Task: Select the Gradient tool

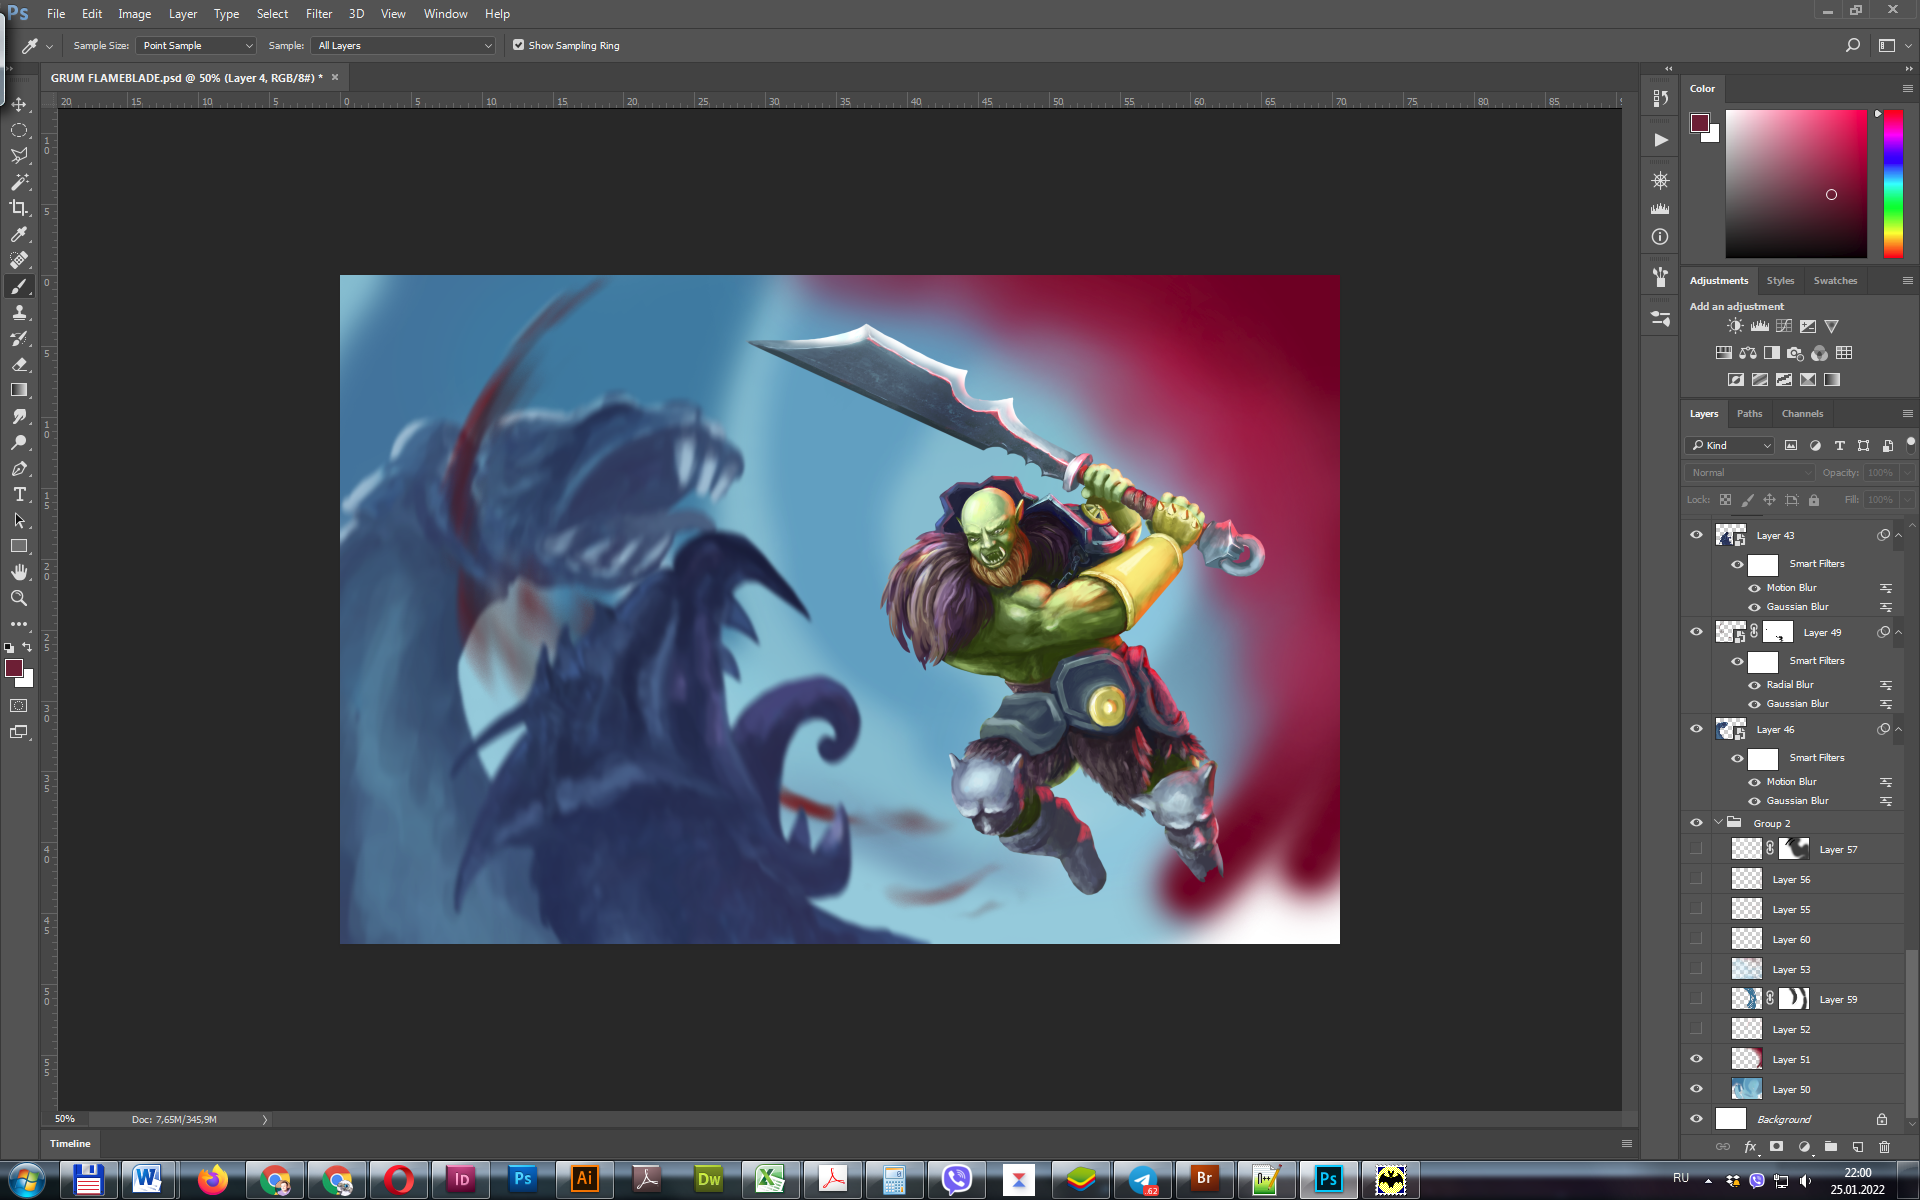Action: pos(19,390)
